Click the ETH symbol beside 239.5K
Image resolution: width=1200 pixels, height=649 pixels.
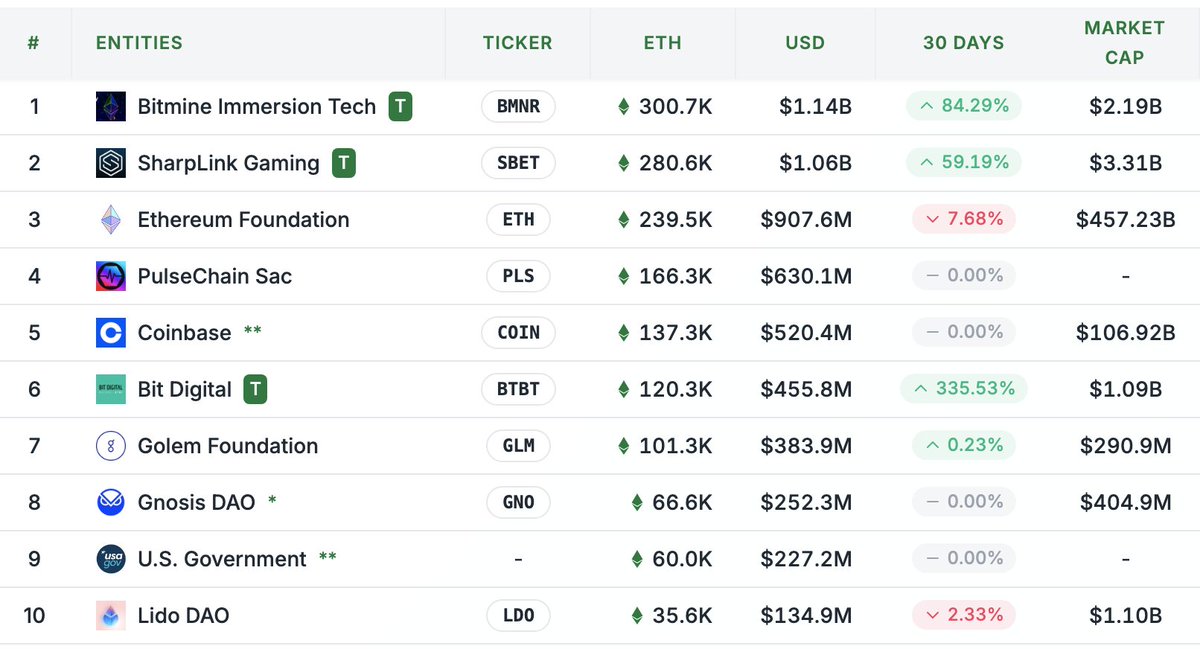click(624, 220)
